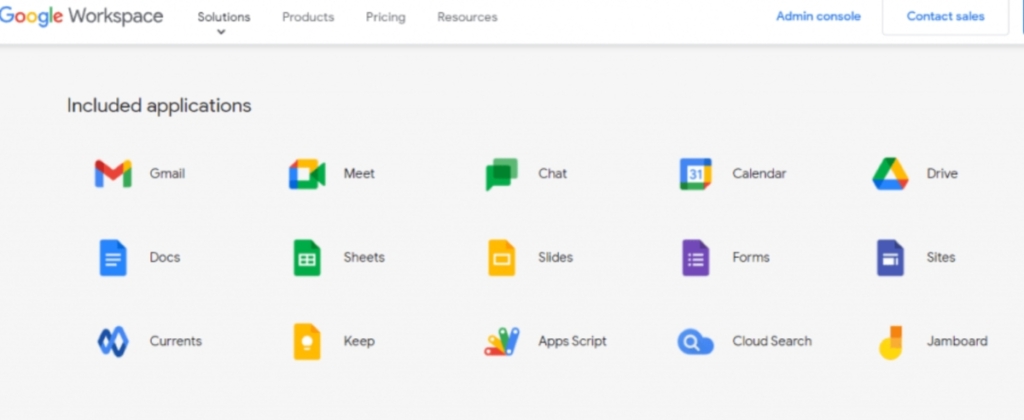Open the Currents icon
1024x420 pixels.
[113, 342]
